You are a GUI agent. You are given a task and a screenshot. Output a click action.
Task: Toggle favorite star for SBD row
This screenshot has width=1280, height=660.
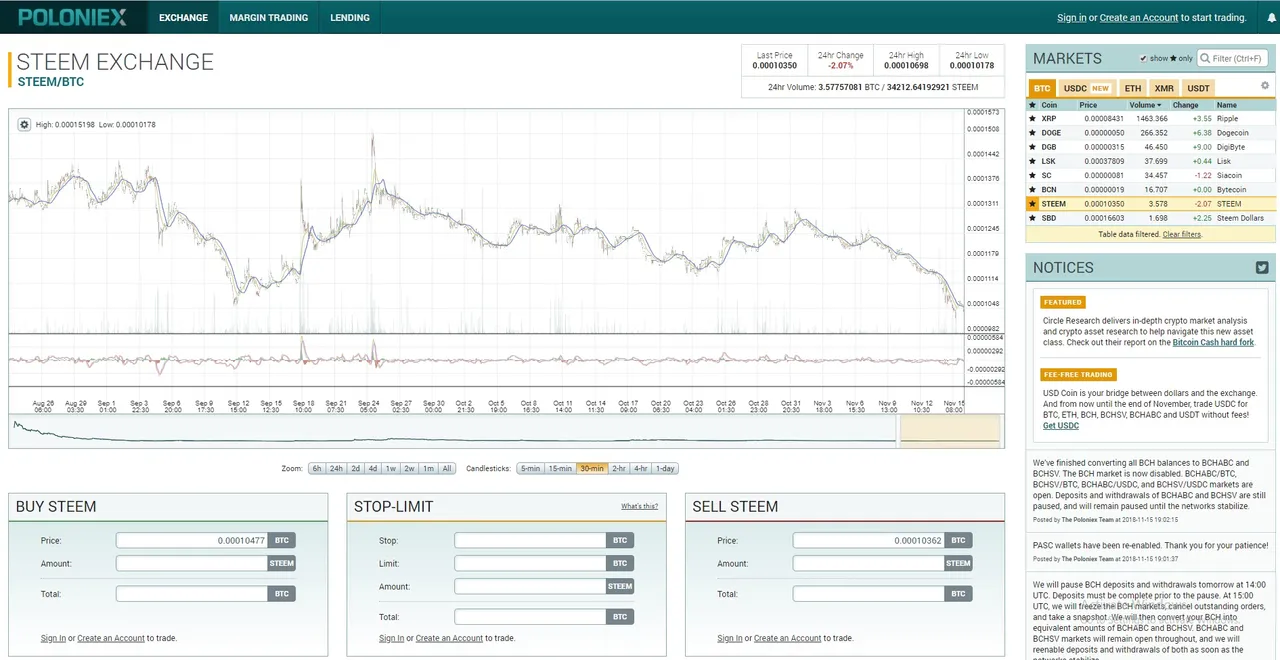point(1033,218)
